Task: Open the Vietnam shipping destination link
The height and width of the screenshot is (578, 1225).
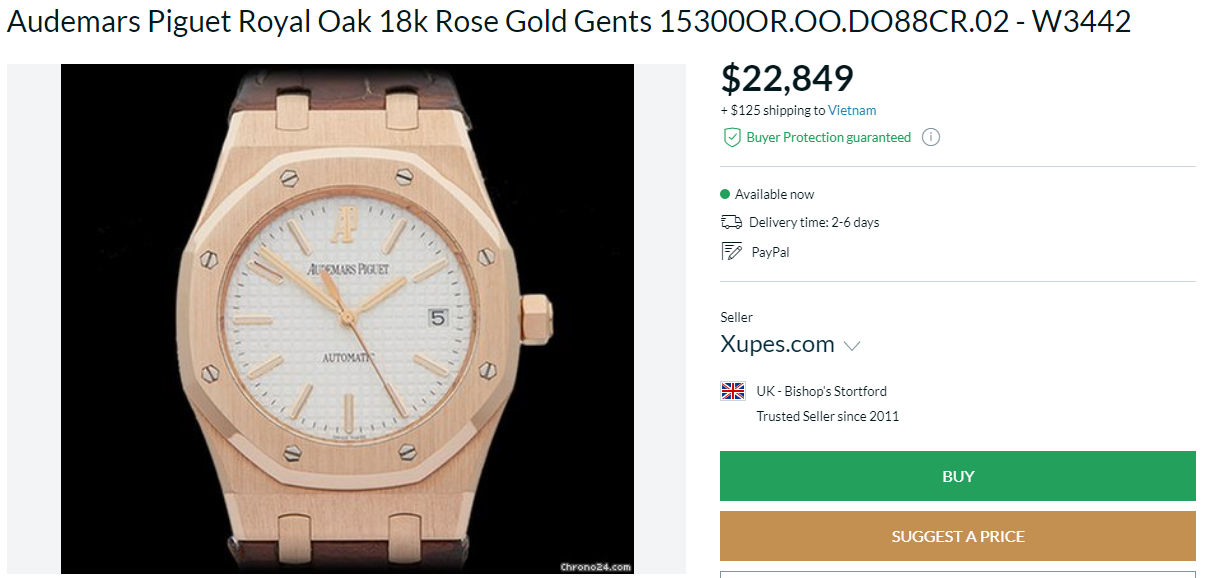Action: (x=852, y=111)
